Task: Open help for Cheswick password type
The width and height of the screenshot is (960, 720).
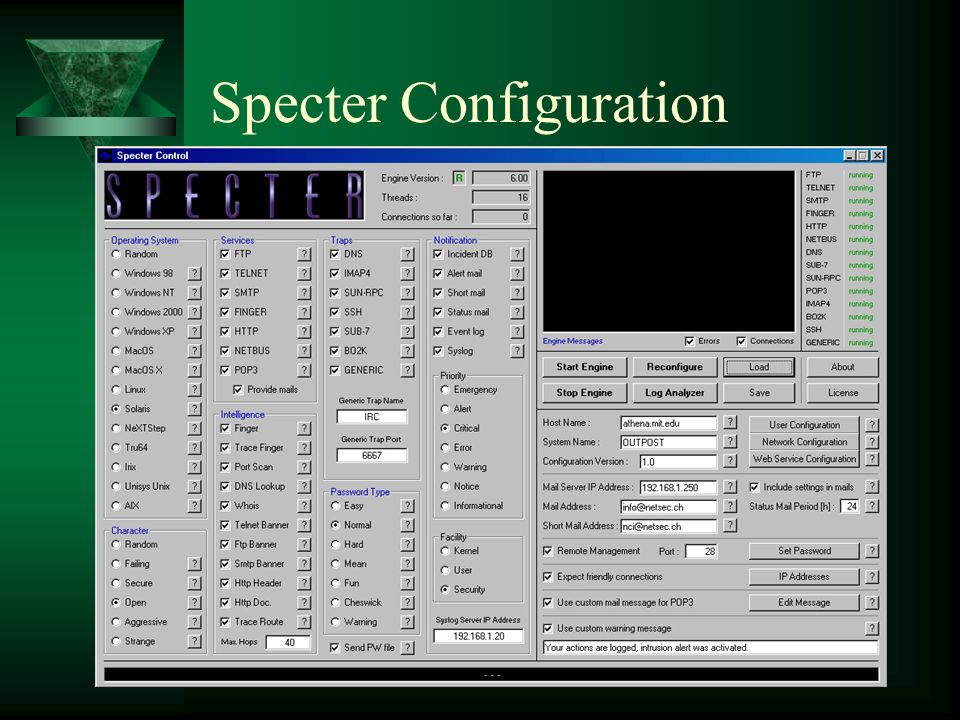Action: 407,602
